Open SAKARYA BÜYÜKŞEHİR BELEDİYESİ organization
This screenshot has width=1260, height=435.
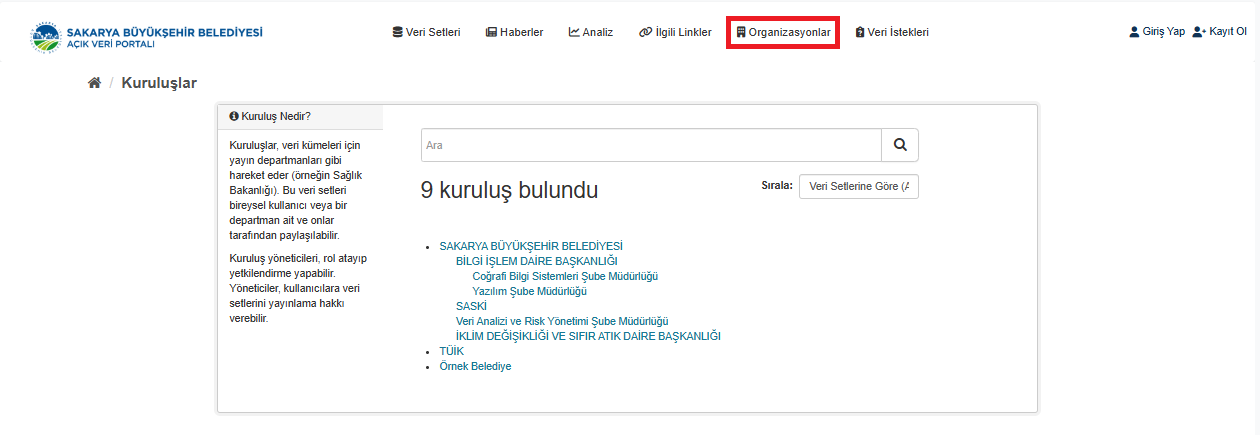click(531, 246)
